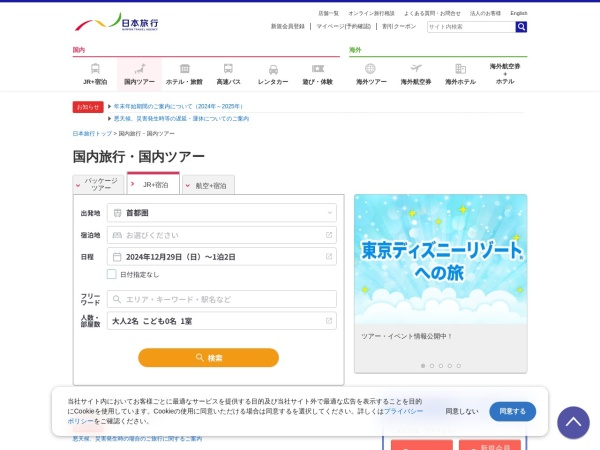Click the 宿泊地 お選びください field
Screen dimensions: 600x450
[222, 235]
